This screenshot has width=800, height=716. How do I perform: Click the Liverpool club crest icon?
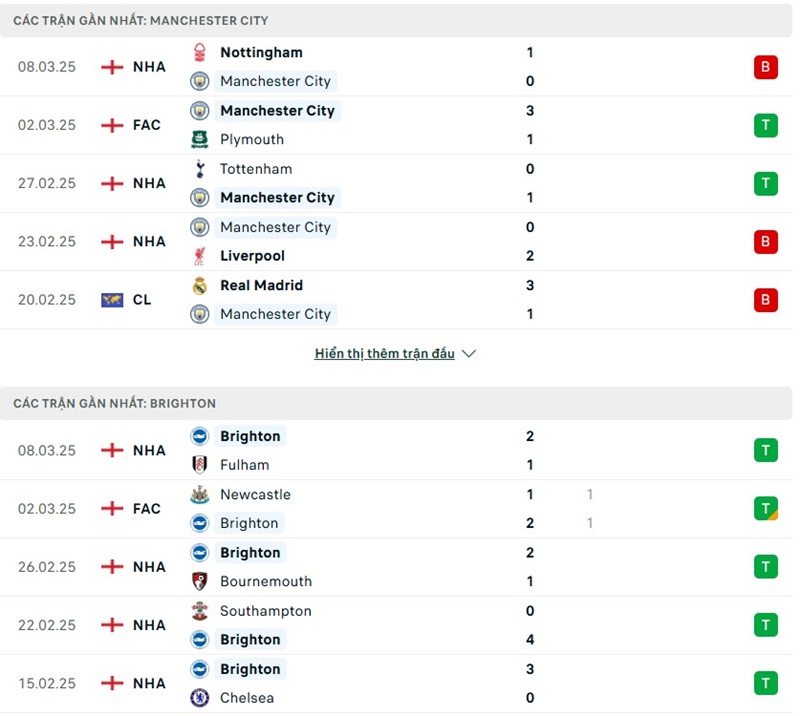coord(200,256)
